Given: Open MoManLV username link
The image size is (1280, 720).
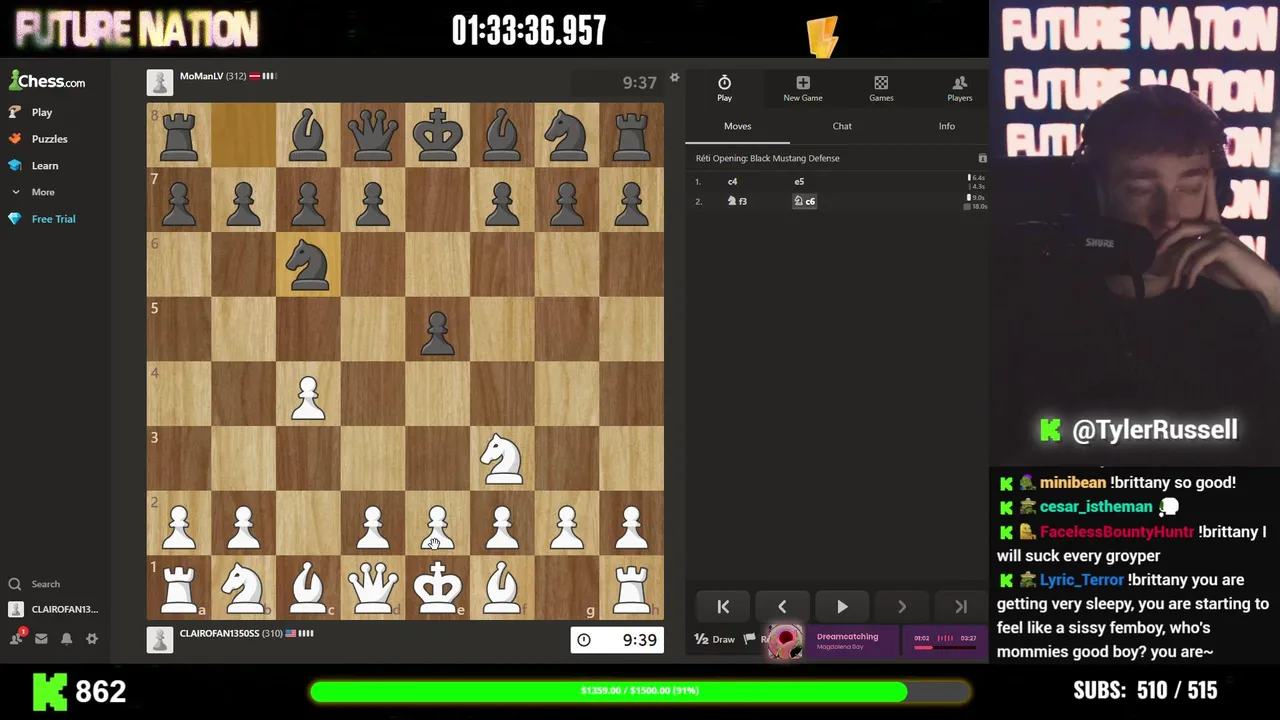Looking at the screenshot, I should pyautogui.click(x=201, y=76).
